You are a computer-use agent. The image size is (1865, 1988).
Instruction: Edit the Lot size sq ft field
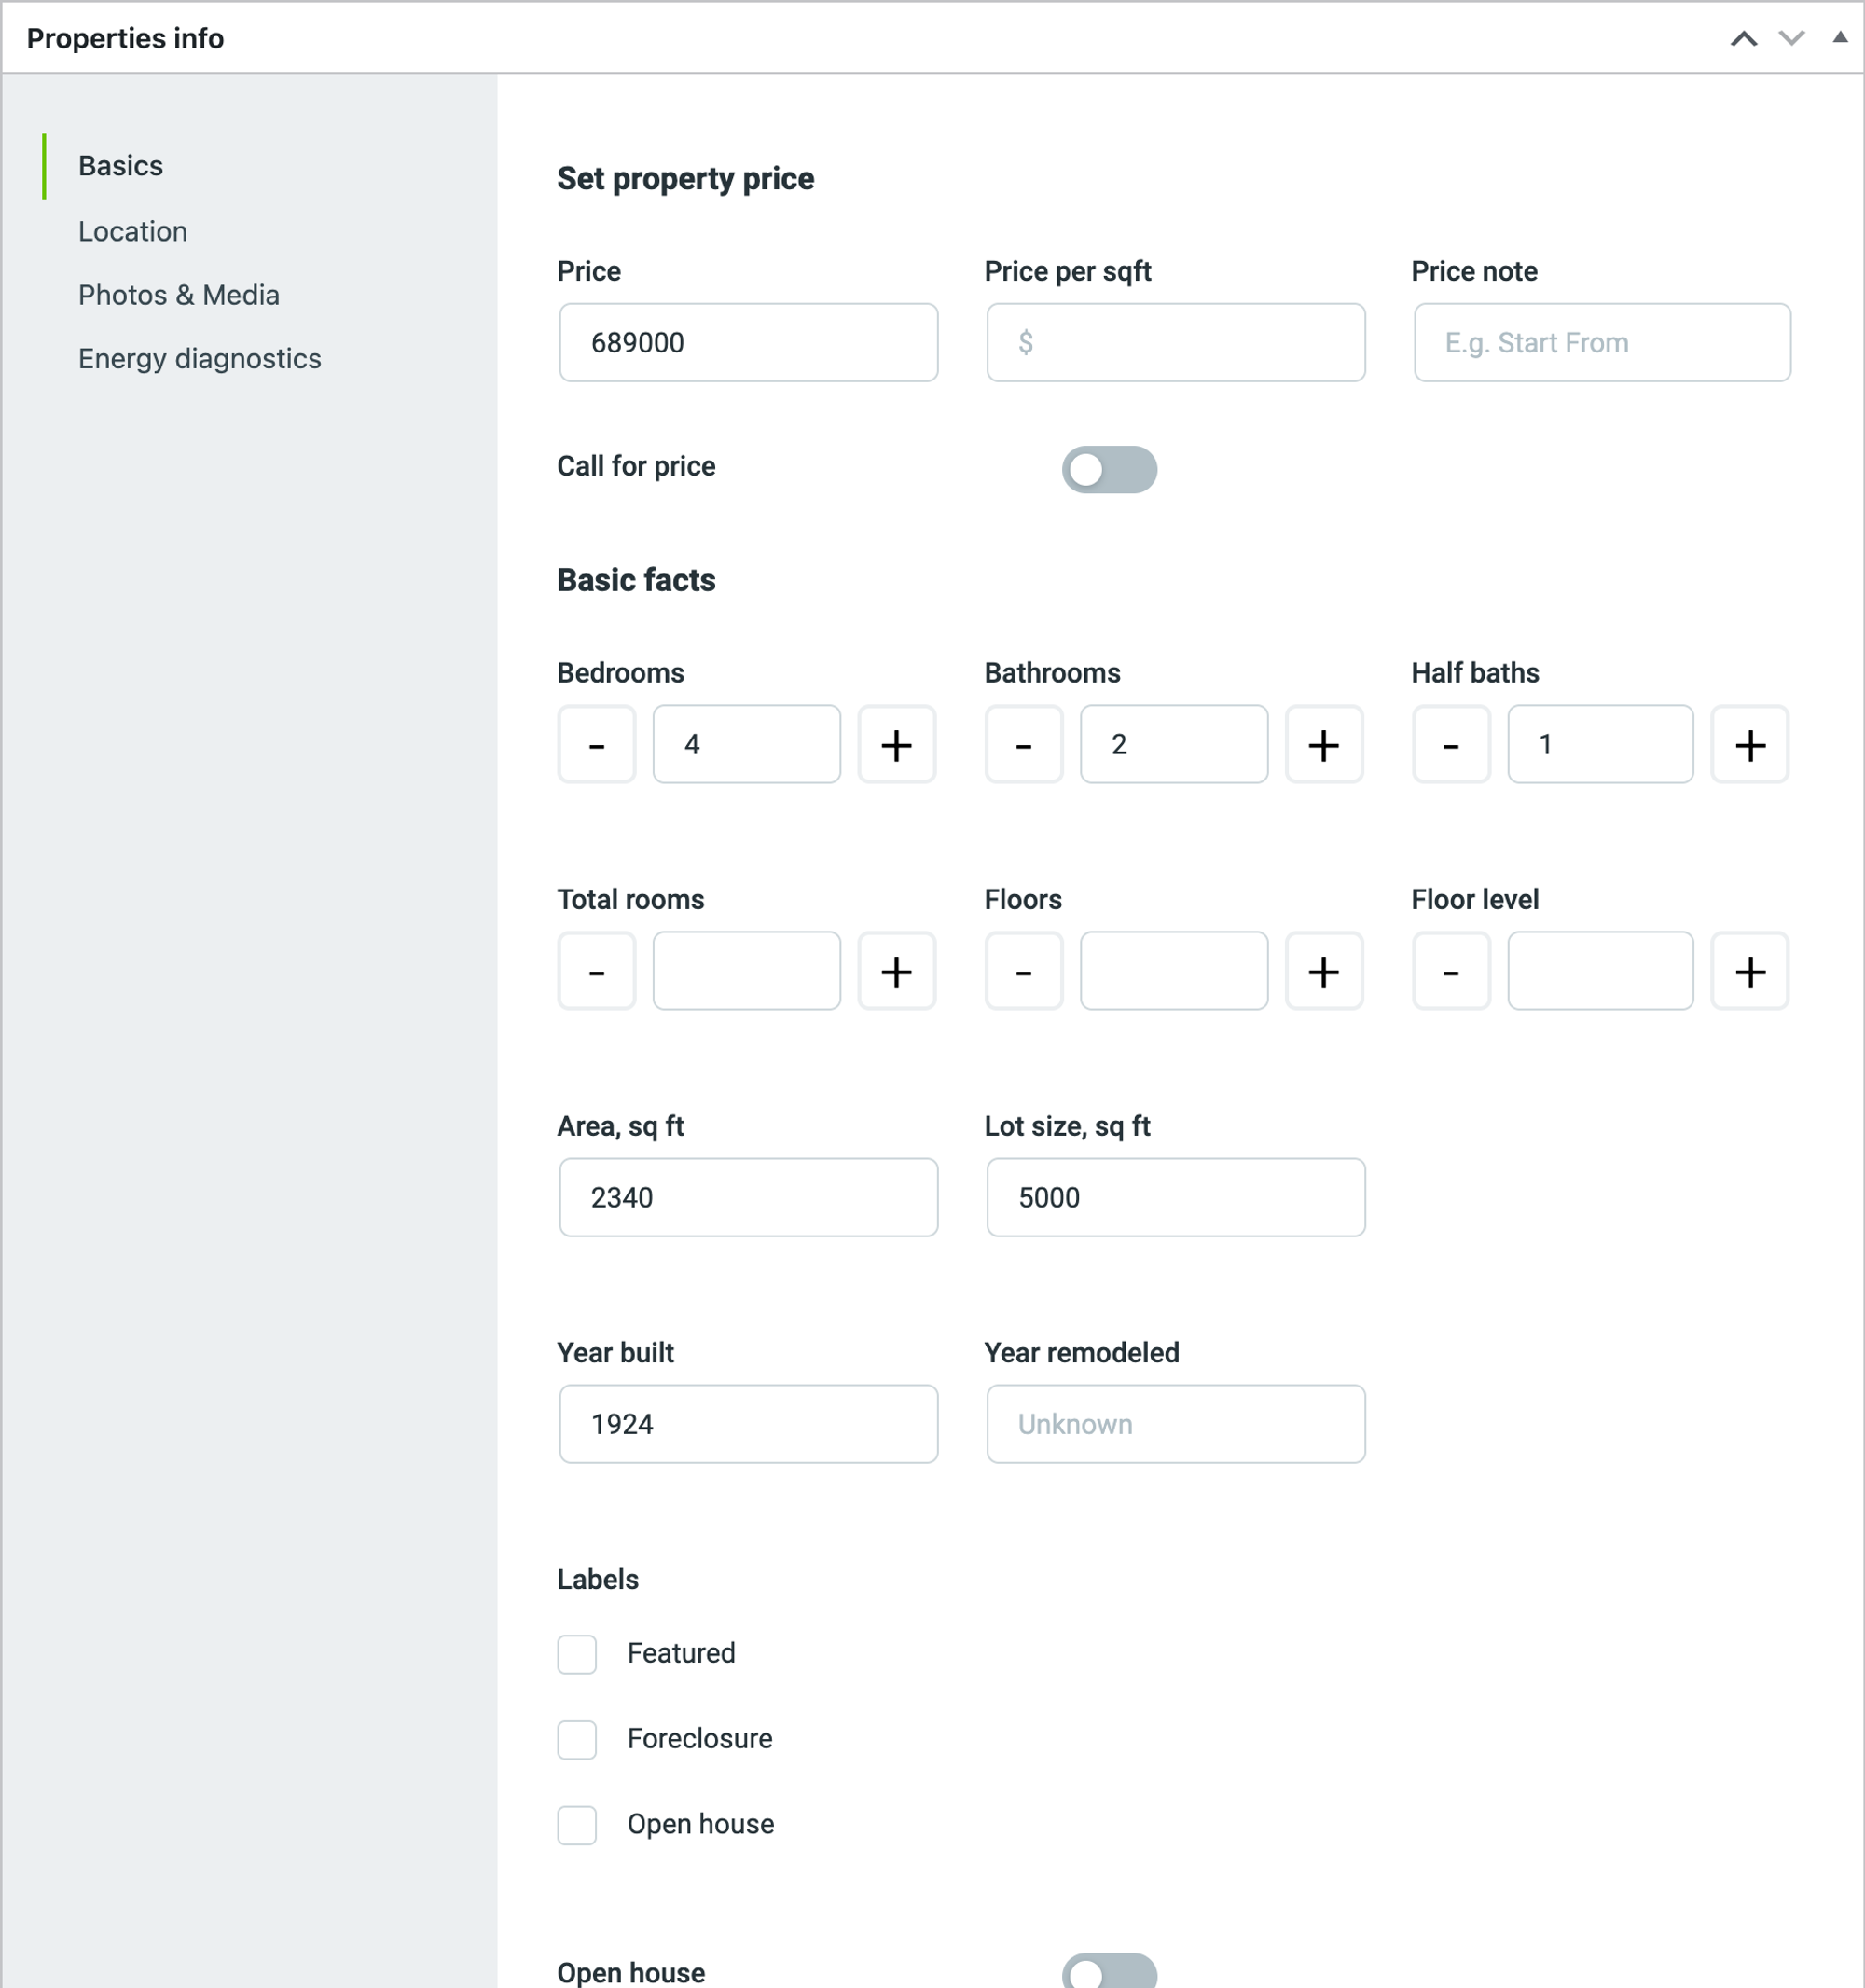click(1175, 1197)
